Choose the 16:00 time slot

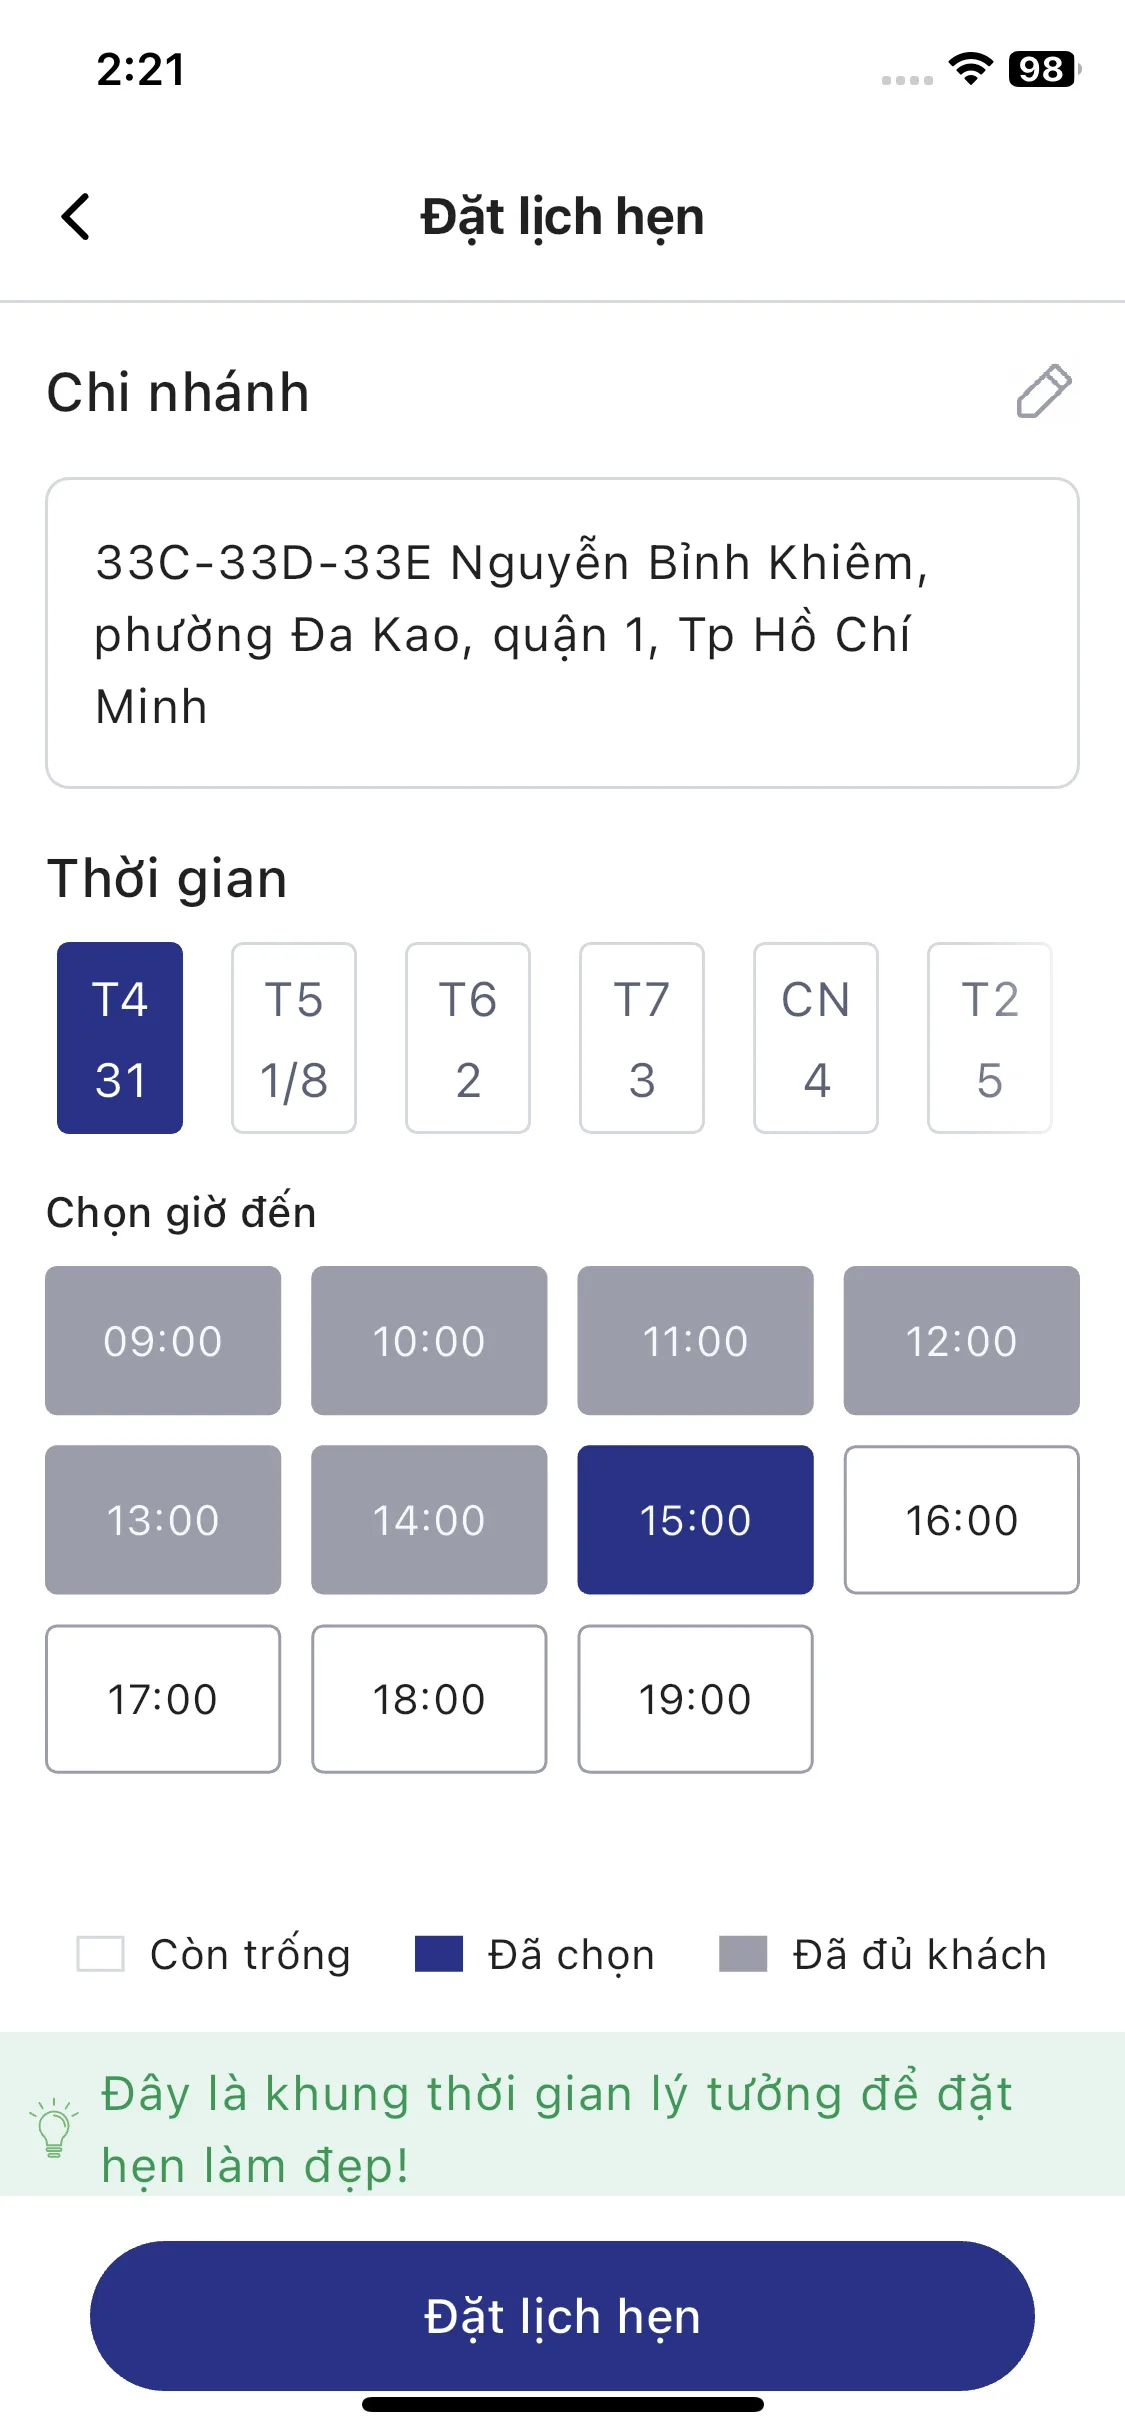click(961, 1520)
